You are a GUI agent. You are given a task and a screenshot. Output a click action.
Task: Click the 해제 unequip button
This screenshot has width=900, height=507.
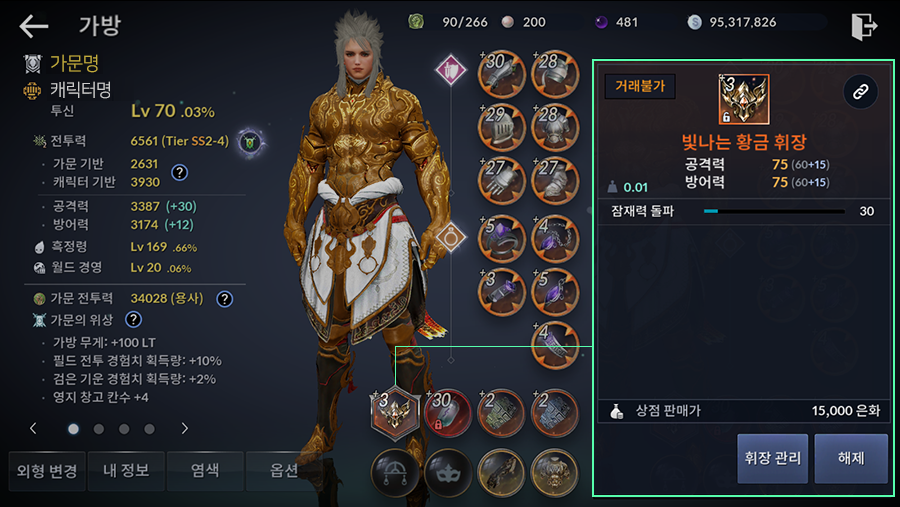[x=851, y=458]
